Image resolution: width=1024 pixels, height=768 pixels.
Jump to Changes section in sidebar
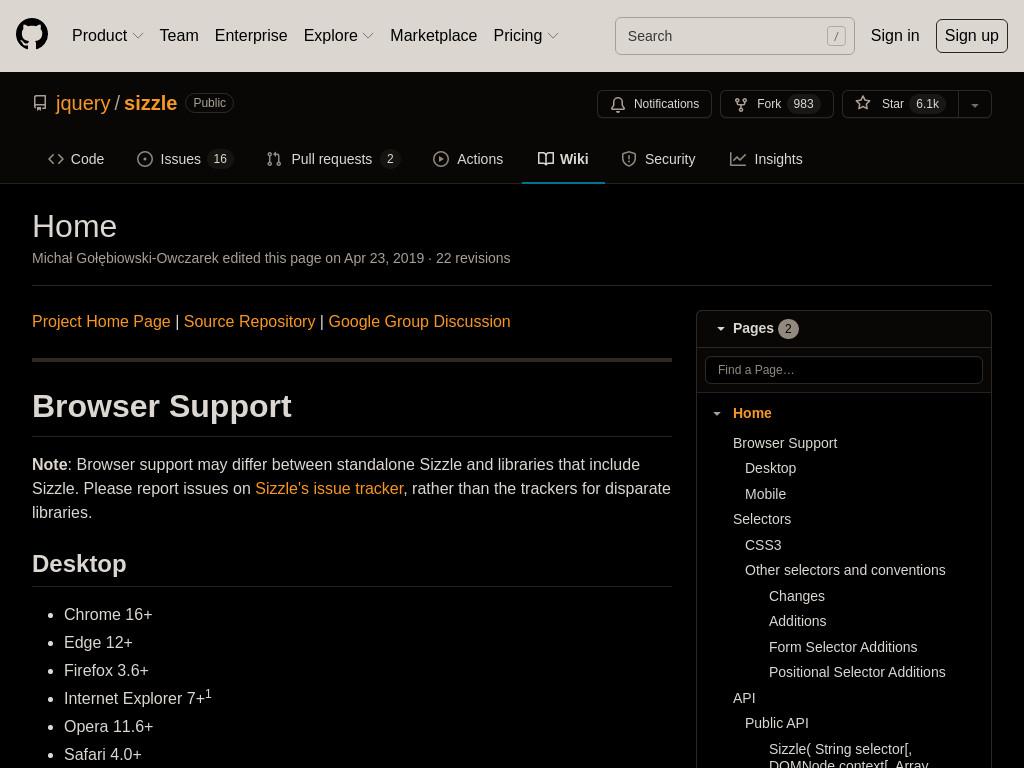coord(797,596)
